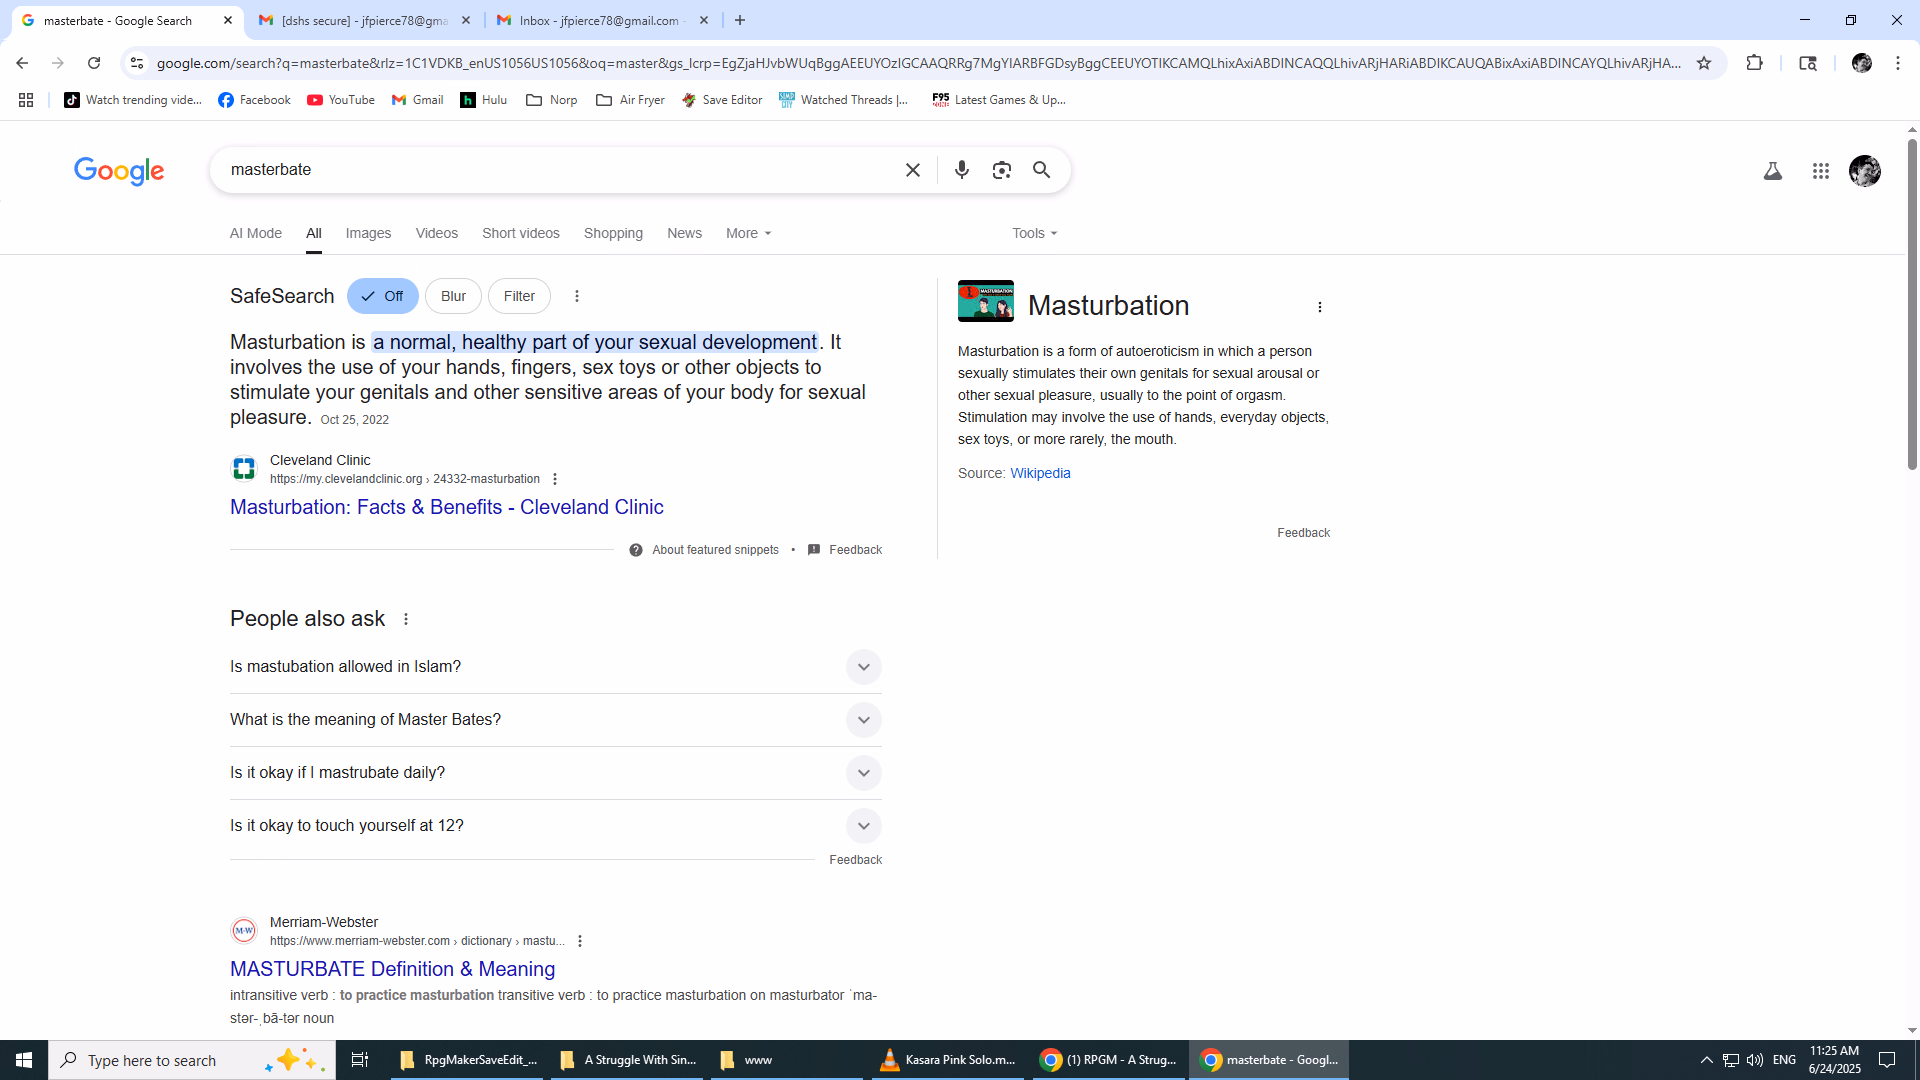Viewport: 1920px width, 1080px height.
Task: Open the Tools dropdown
Action: point(1034,233)
